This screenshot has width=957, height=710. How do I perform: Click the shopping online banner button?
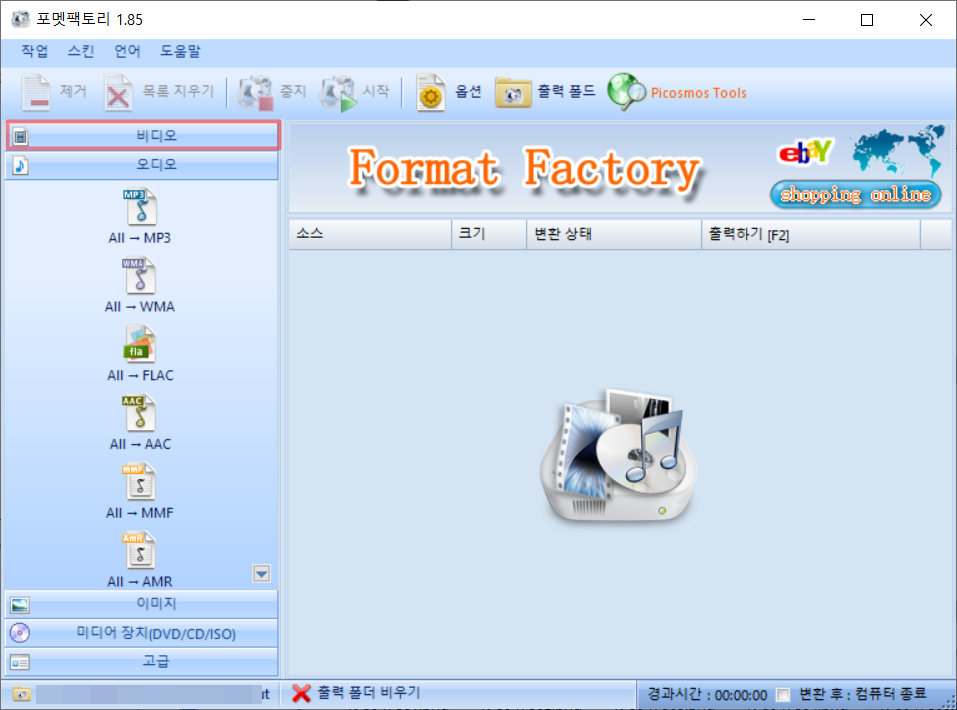856,195
